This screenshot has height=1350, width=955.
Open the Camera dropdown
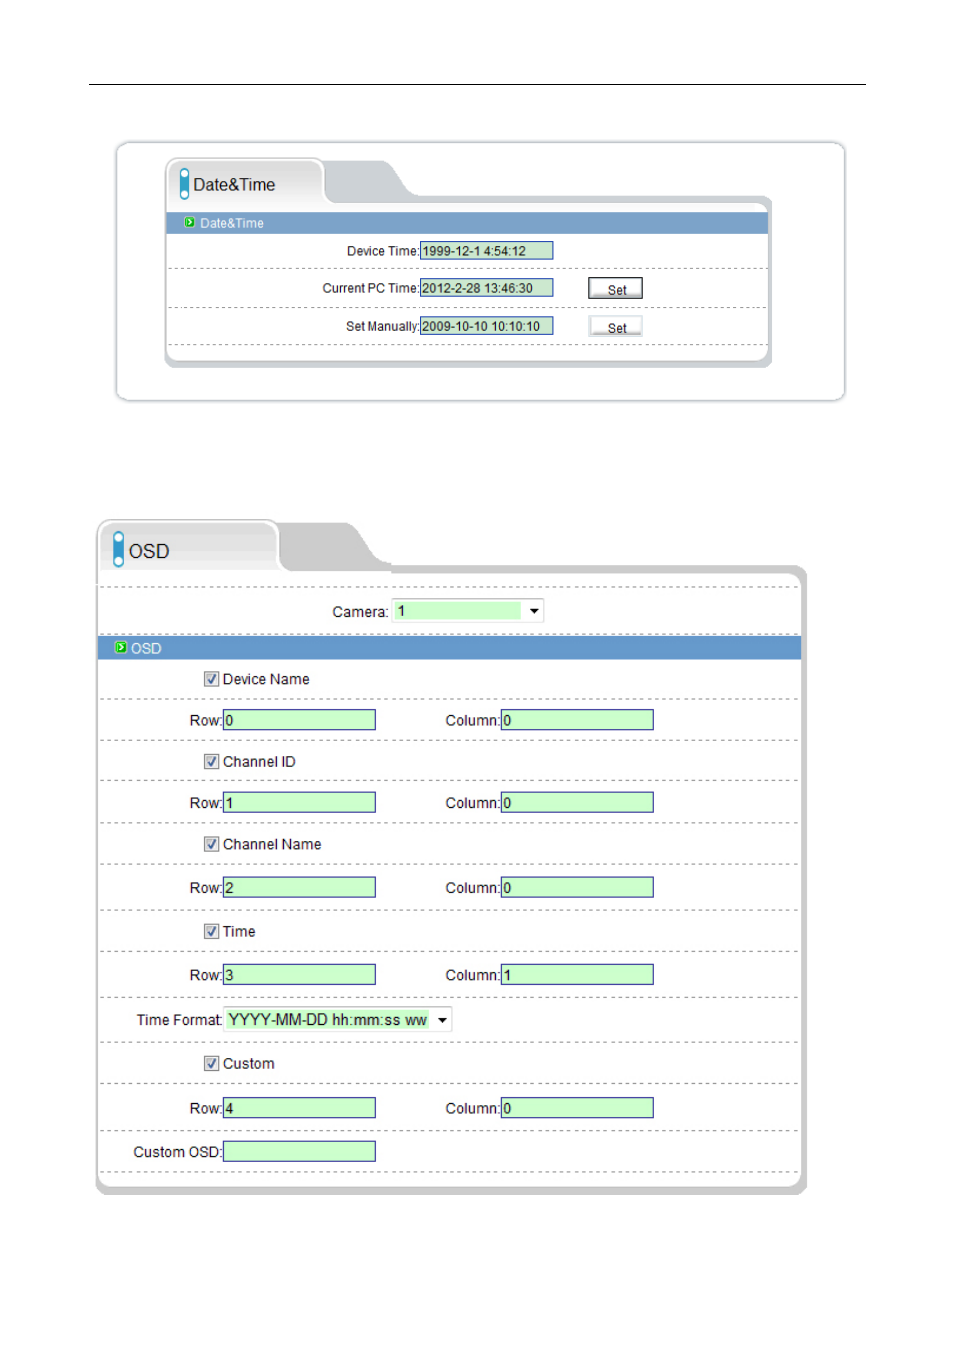point(468,611)
